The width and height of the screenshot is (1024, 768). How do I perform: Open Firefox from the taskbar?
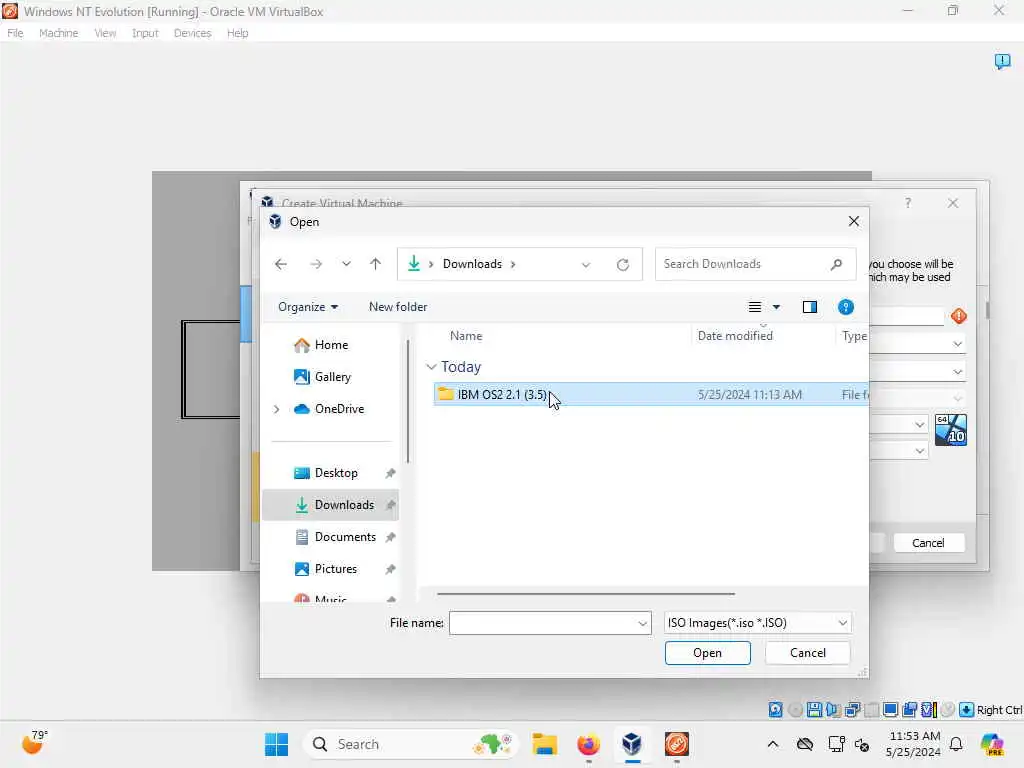pyautogui.click(x=588, y=744)
